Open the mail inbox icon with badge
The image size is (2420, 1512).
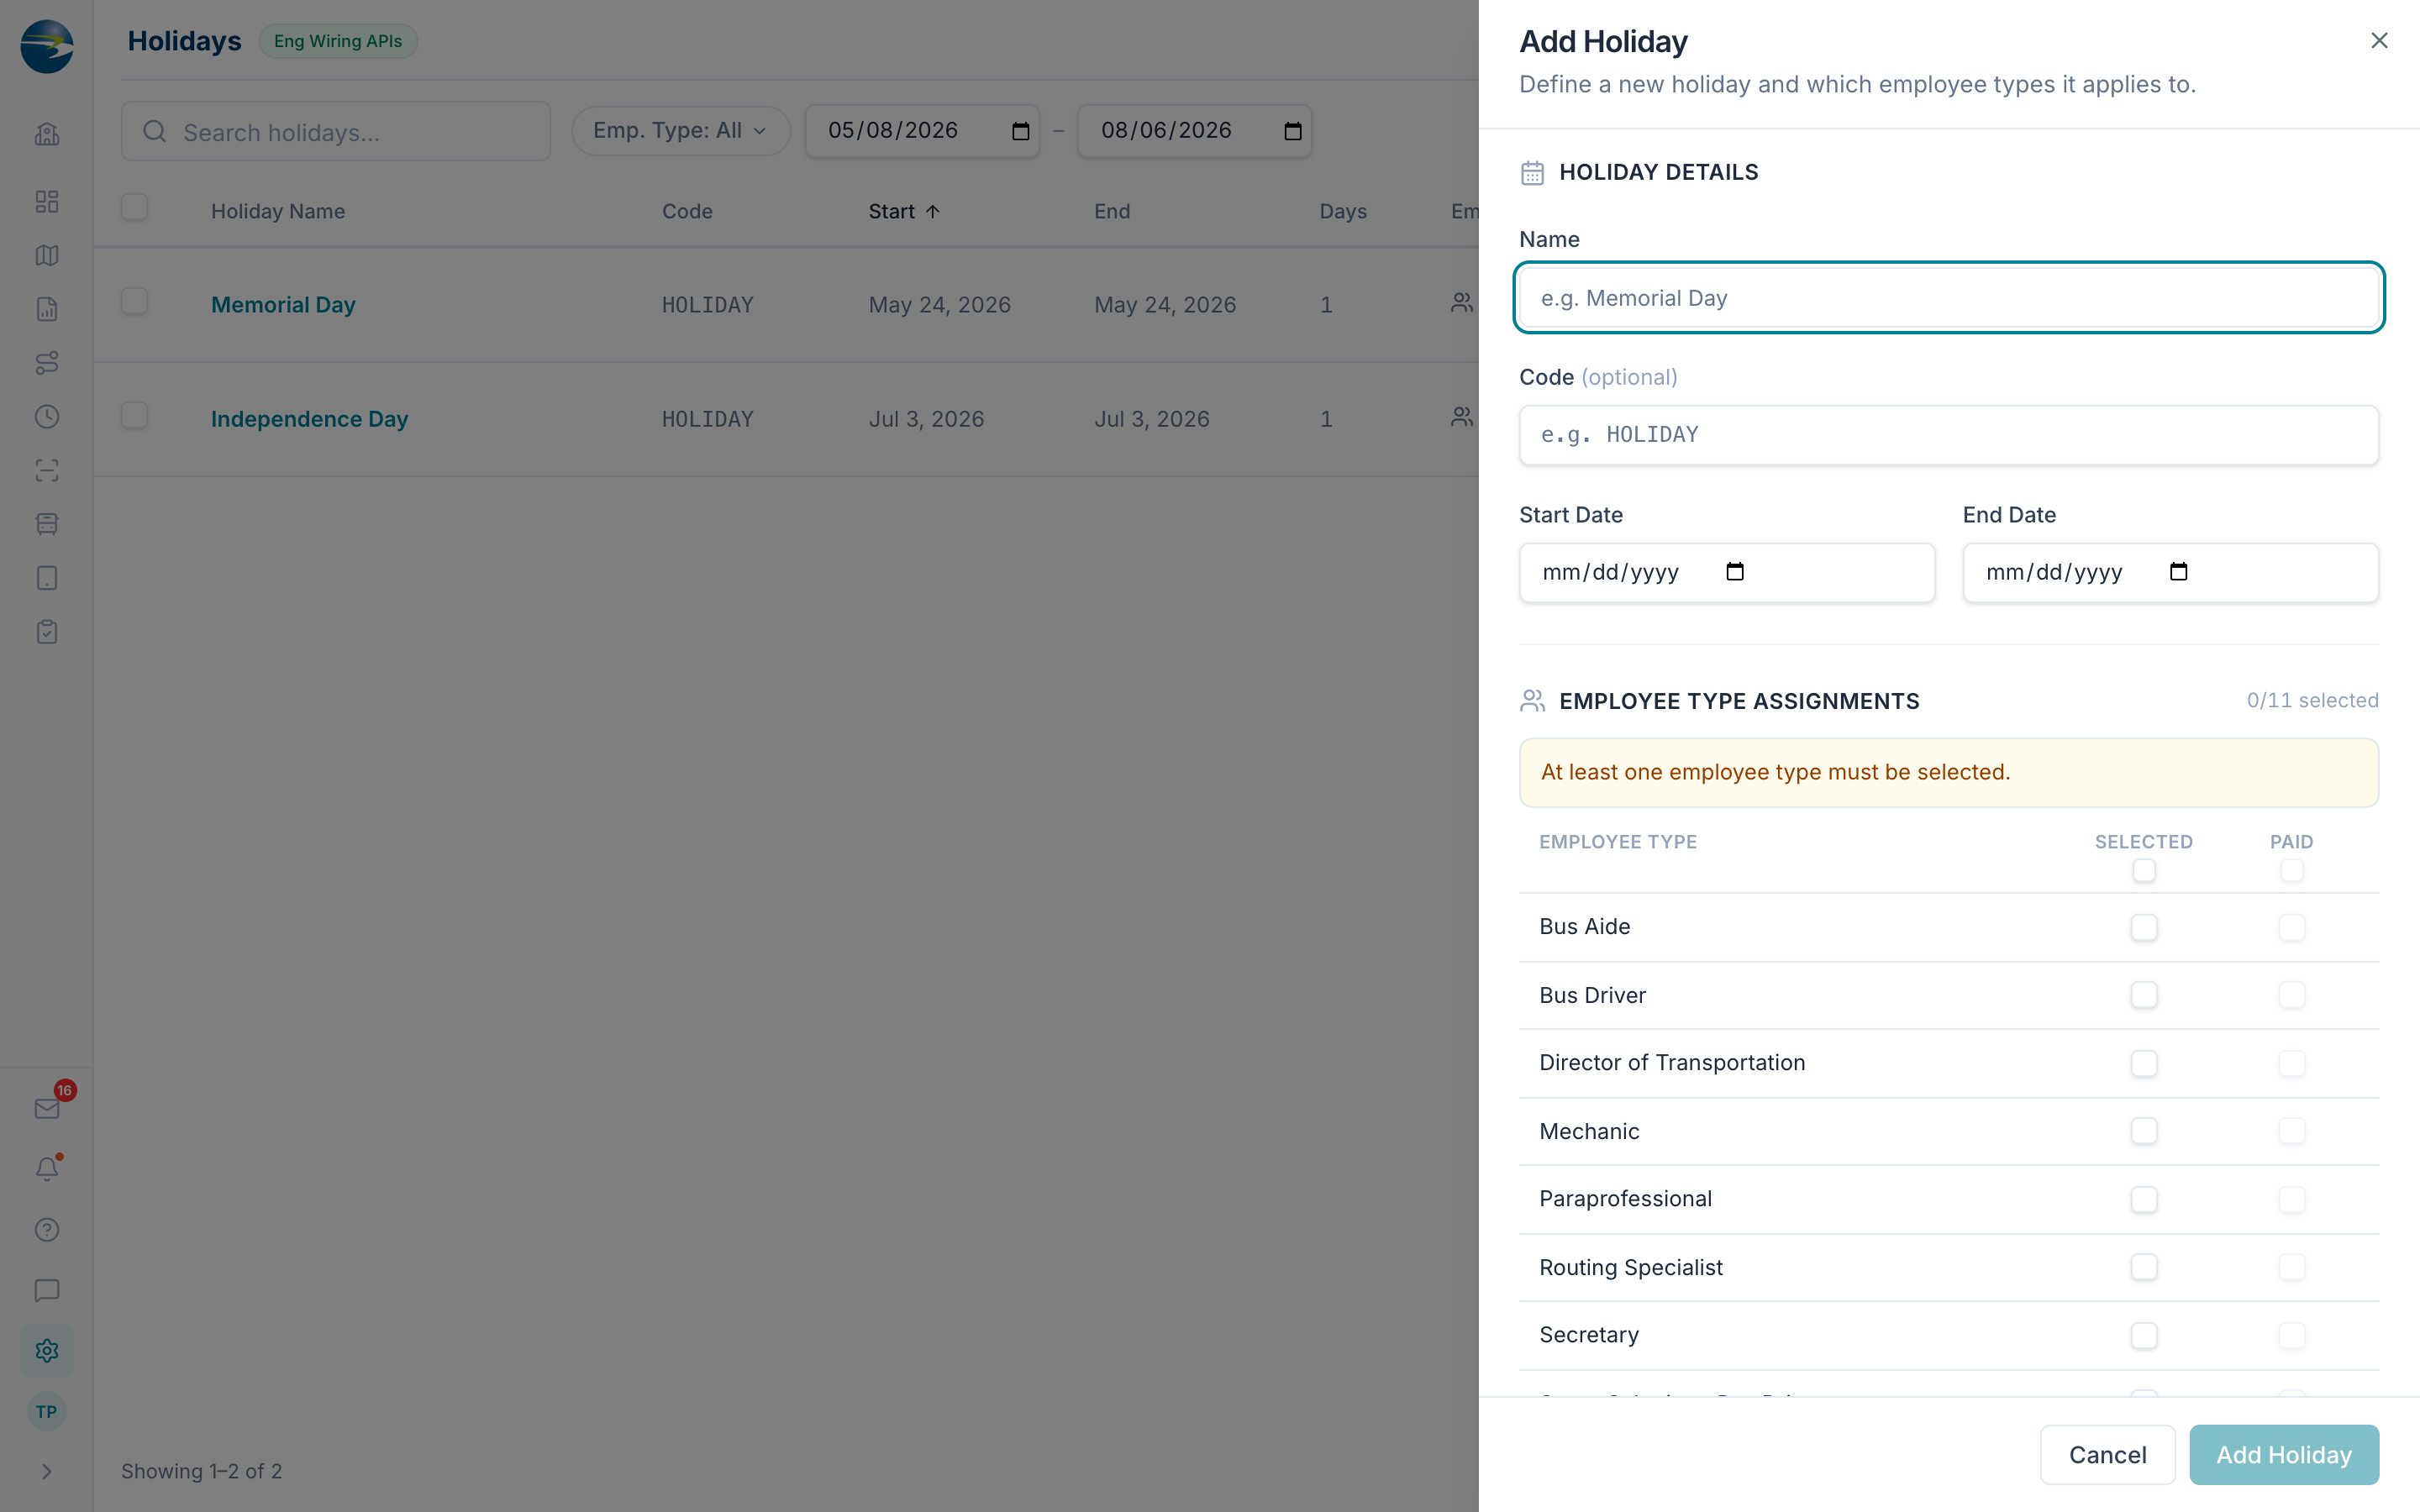click(47, 1108)
